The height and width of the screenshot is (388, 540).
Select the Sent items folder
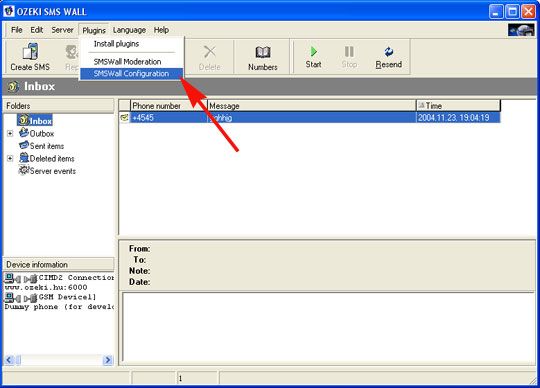click(x=41, y=146)
